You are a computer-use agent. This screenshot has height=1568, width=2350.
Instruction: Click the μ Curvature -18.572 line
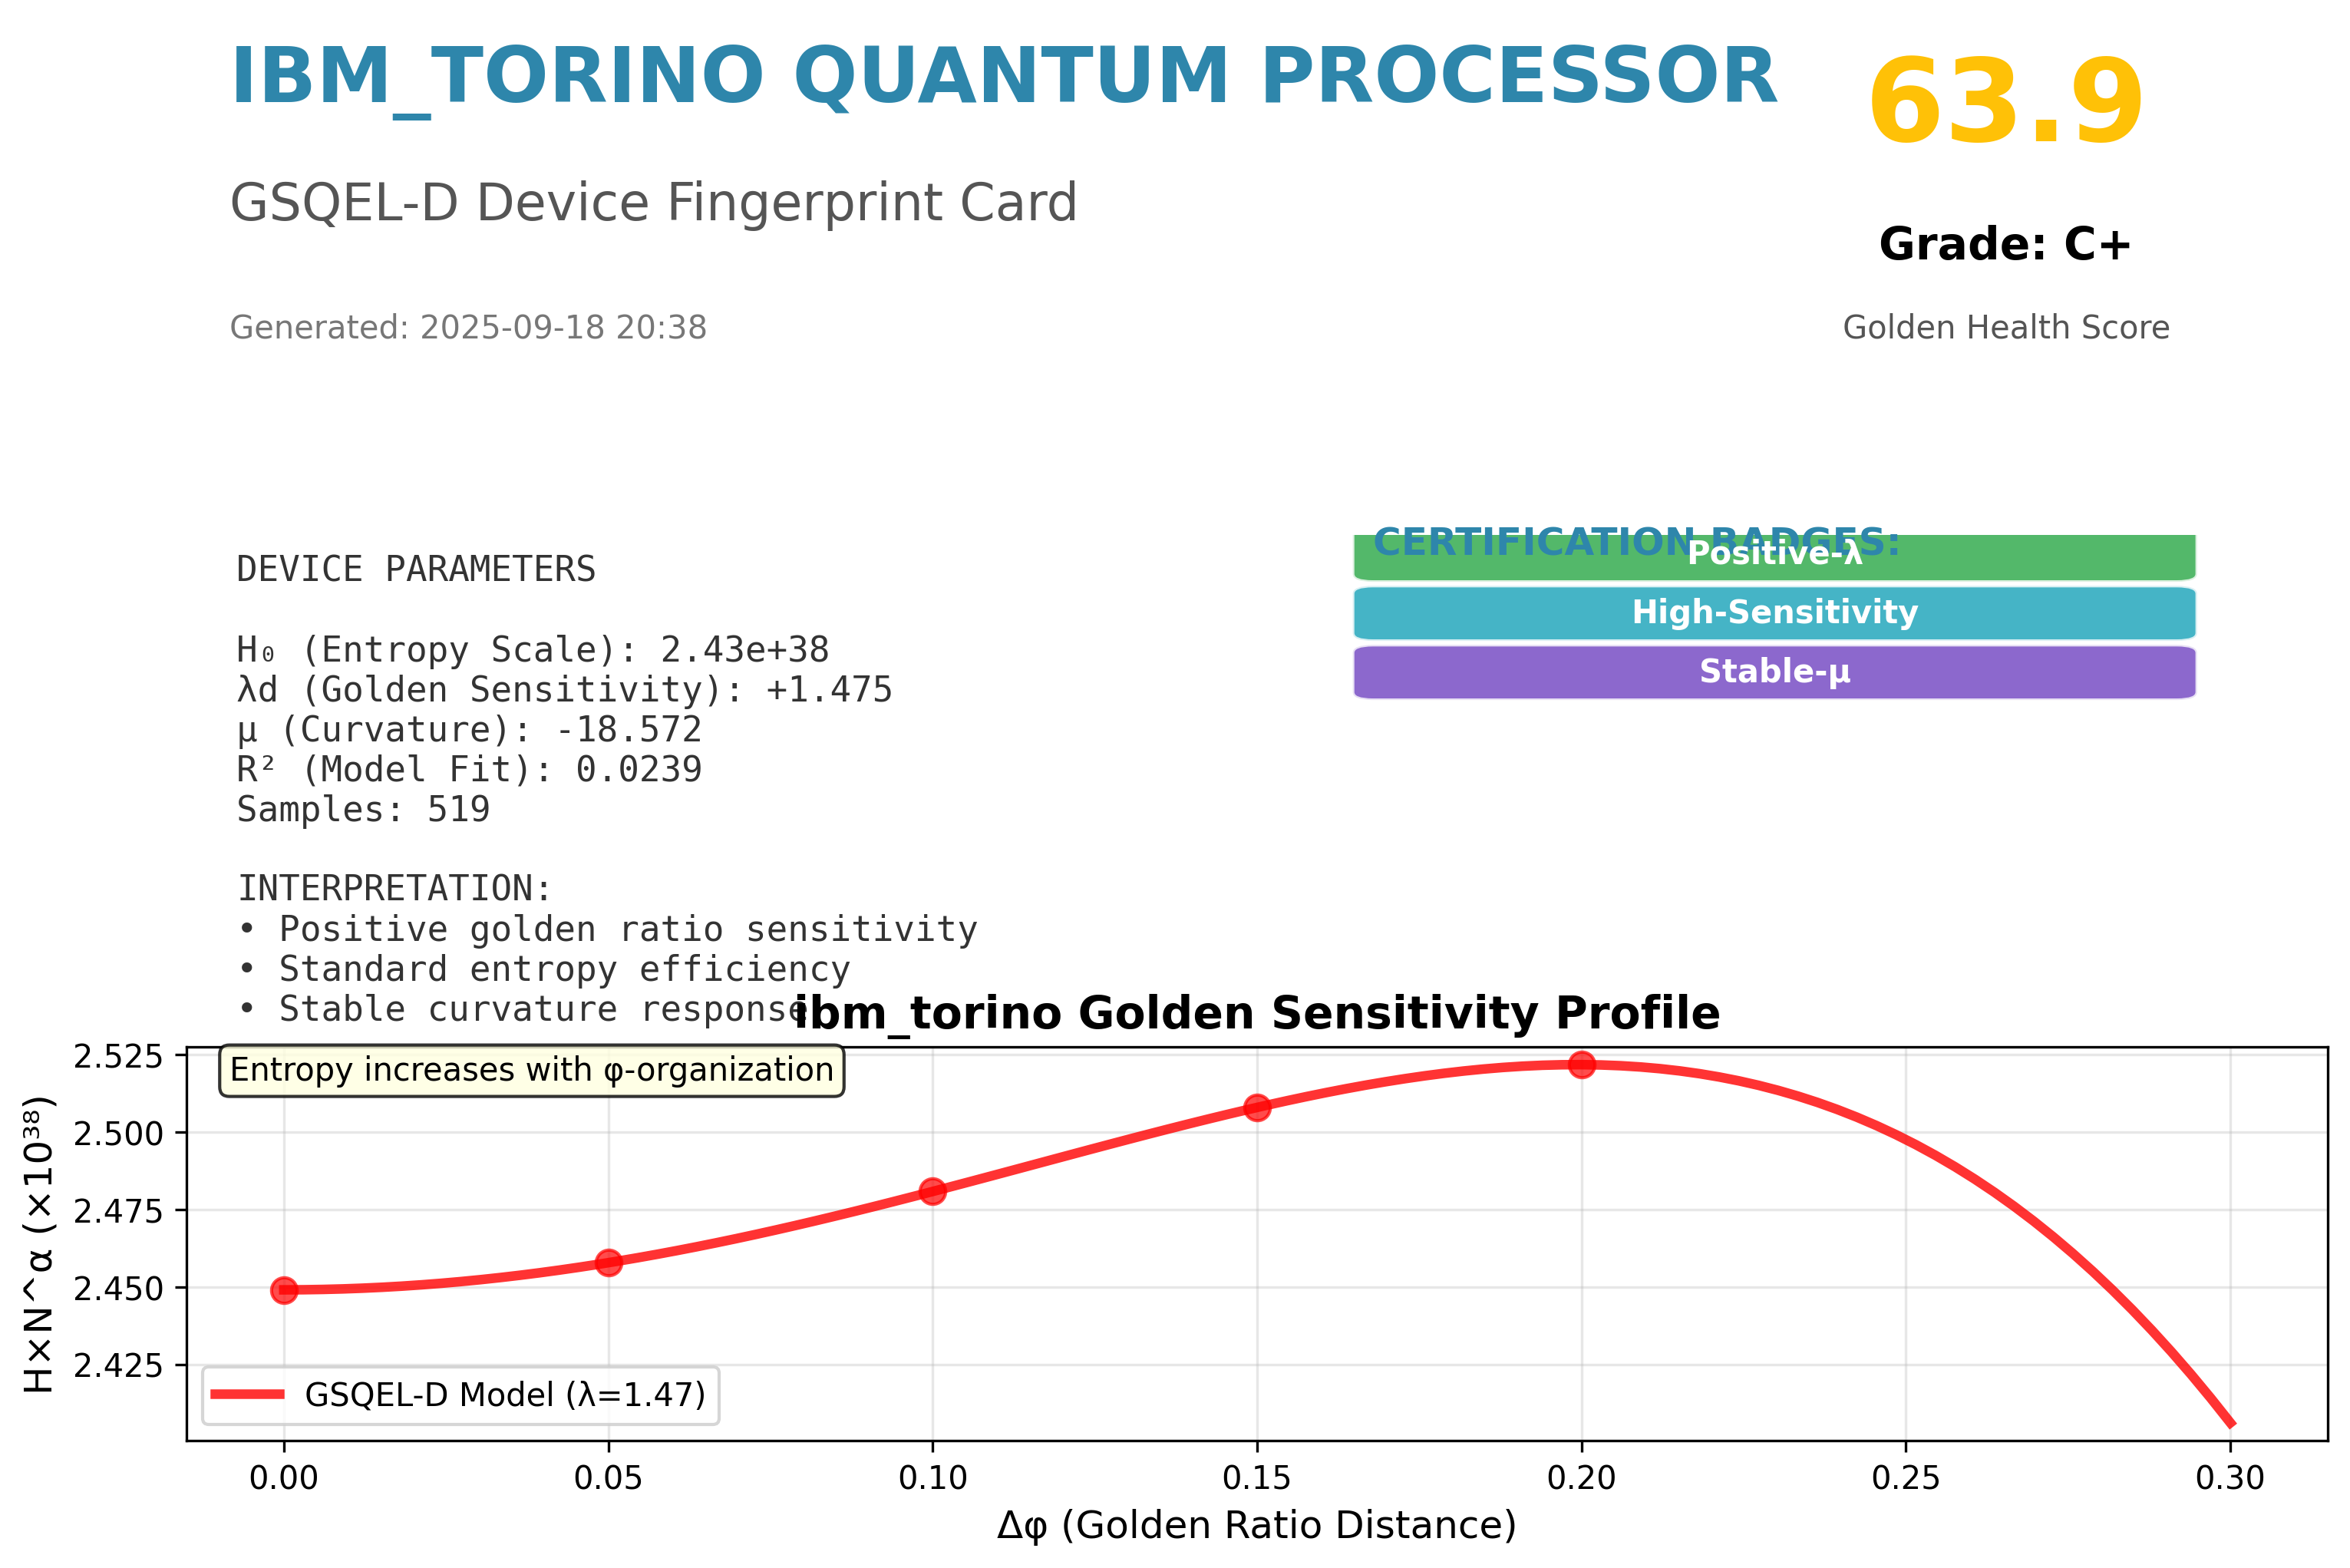coord(469,731)
